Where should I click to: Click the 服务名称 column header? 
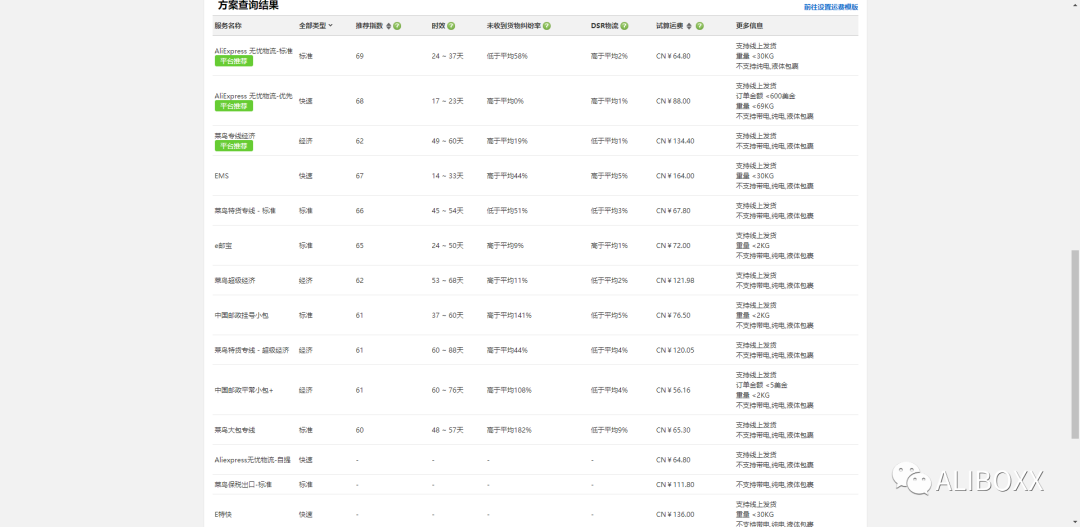pos(228,25)
